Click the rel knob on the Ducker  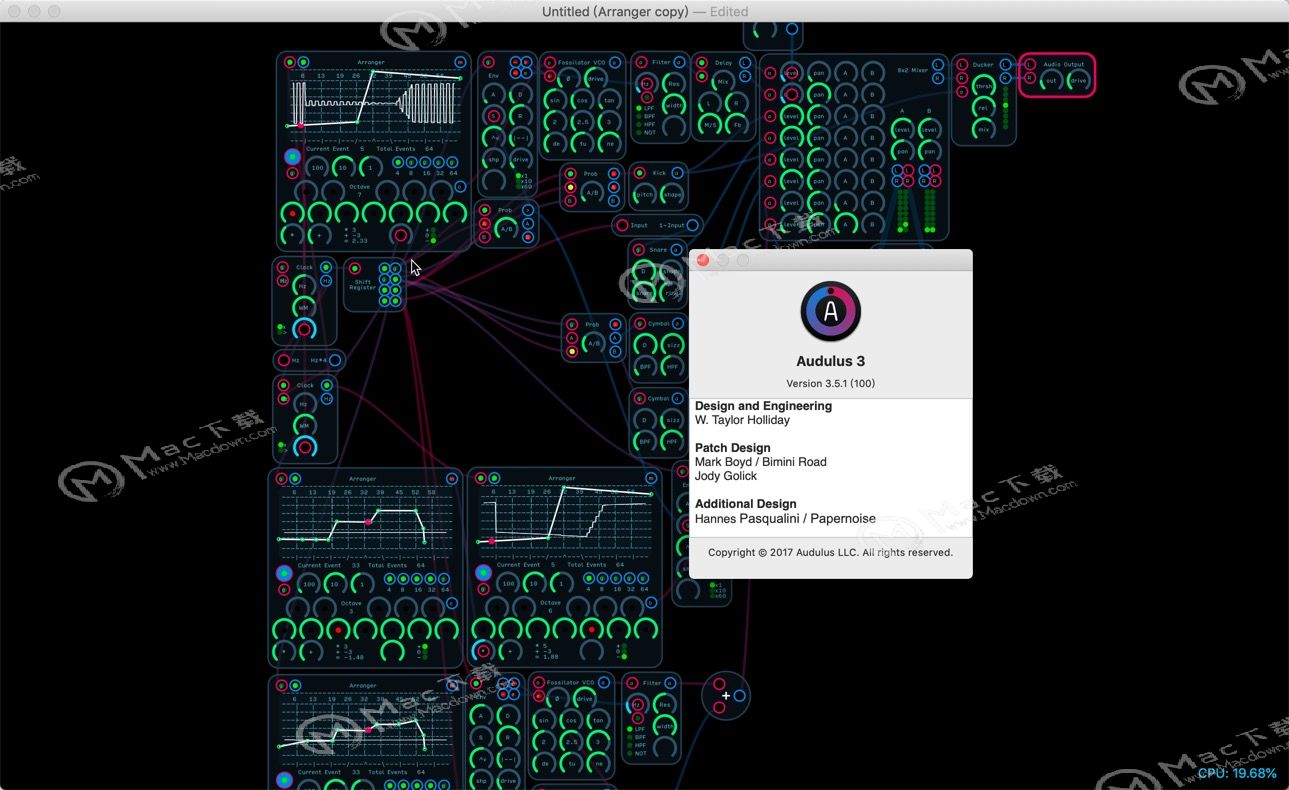coord(984,109)
